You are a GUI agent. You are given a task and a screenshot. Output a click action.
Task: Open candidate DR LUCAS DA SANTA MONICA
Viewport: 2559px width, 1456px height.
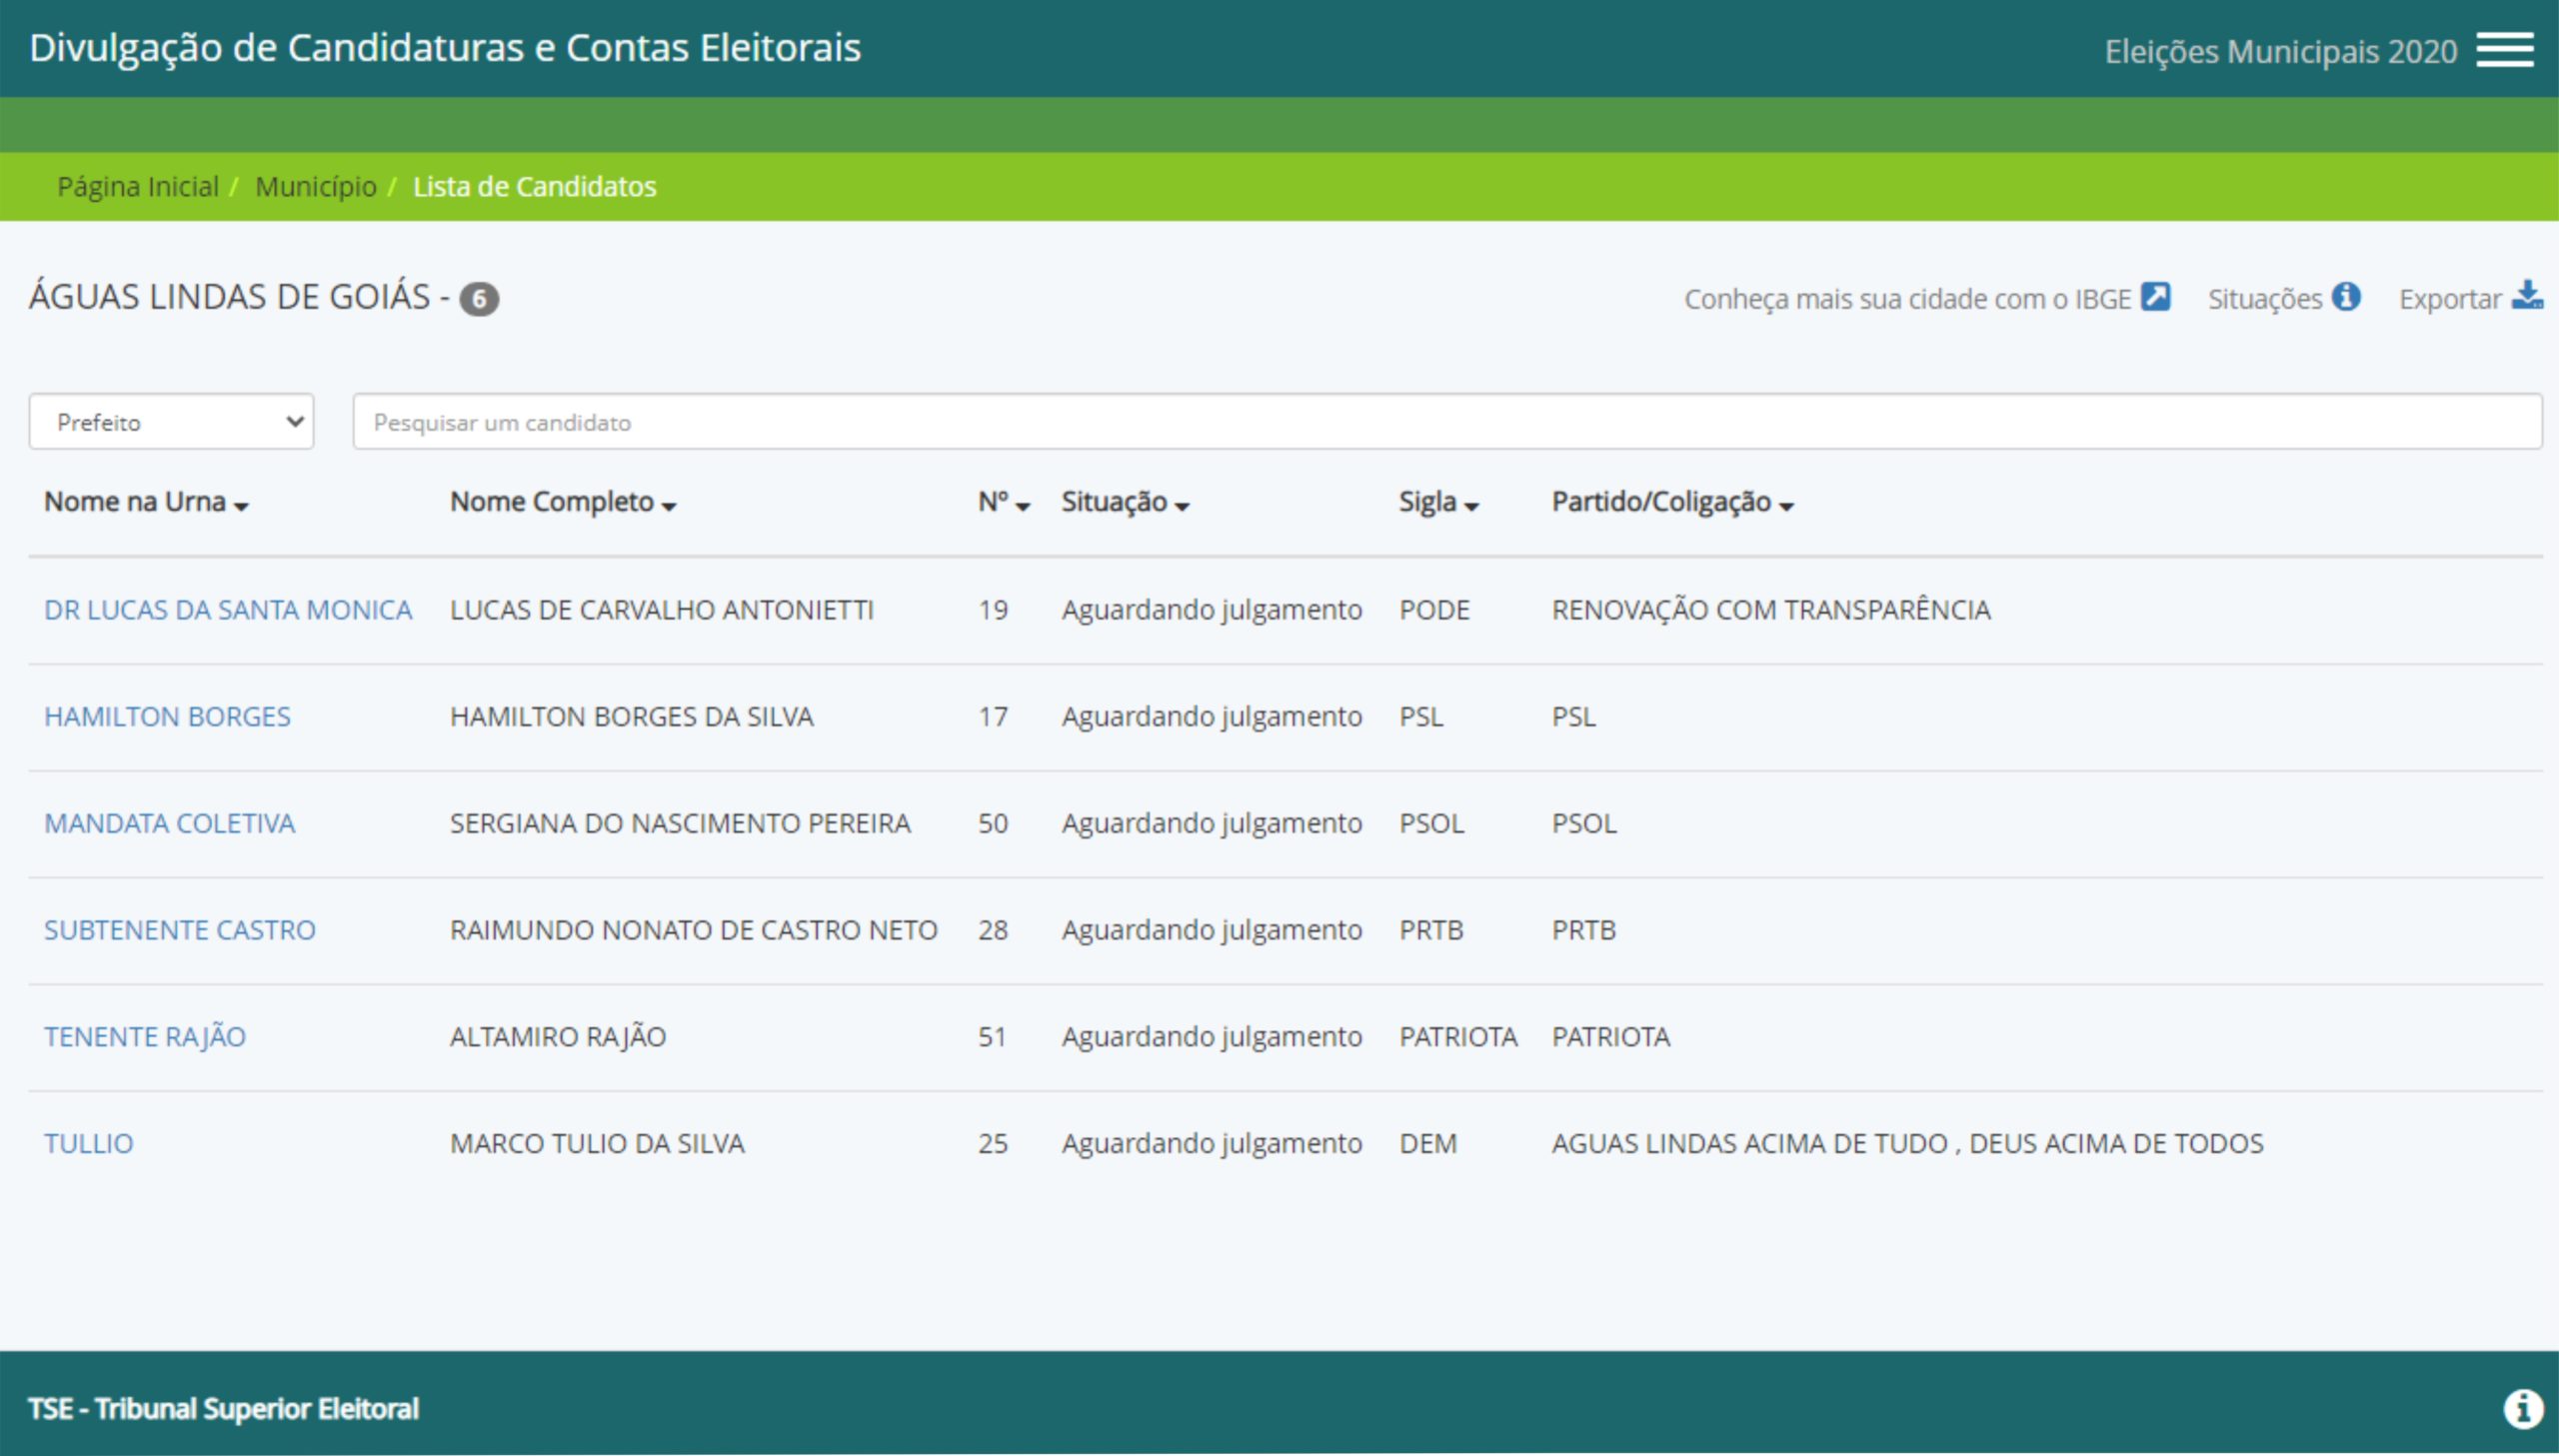[x=228, y=610]
